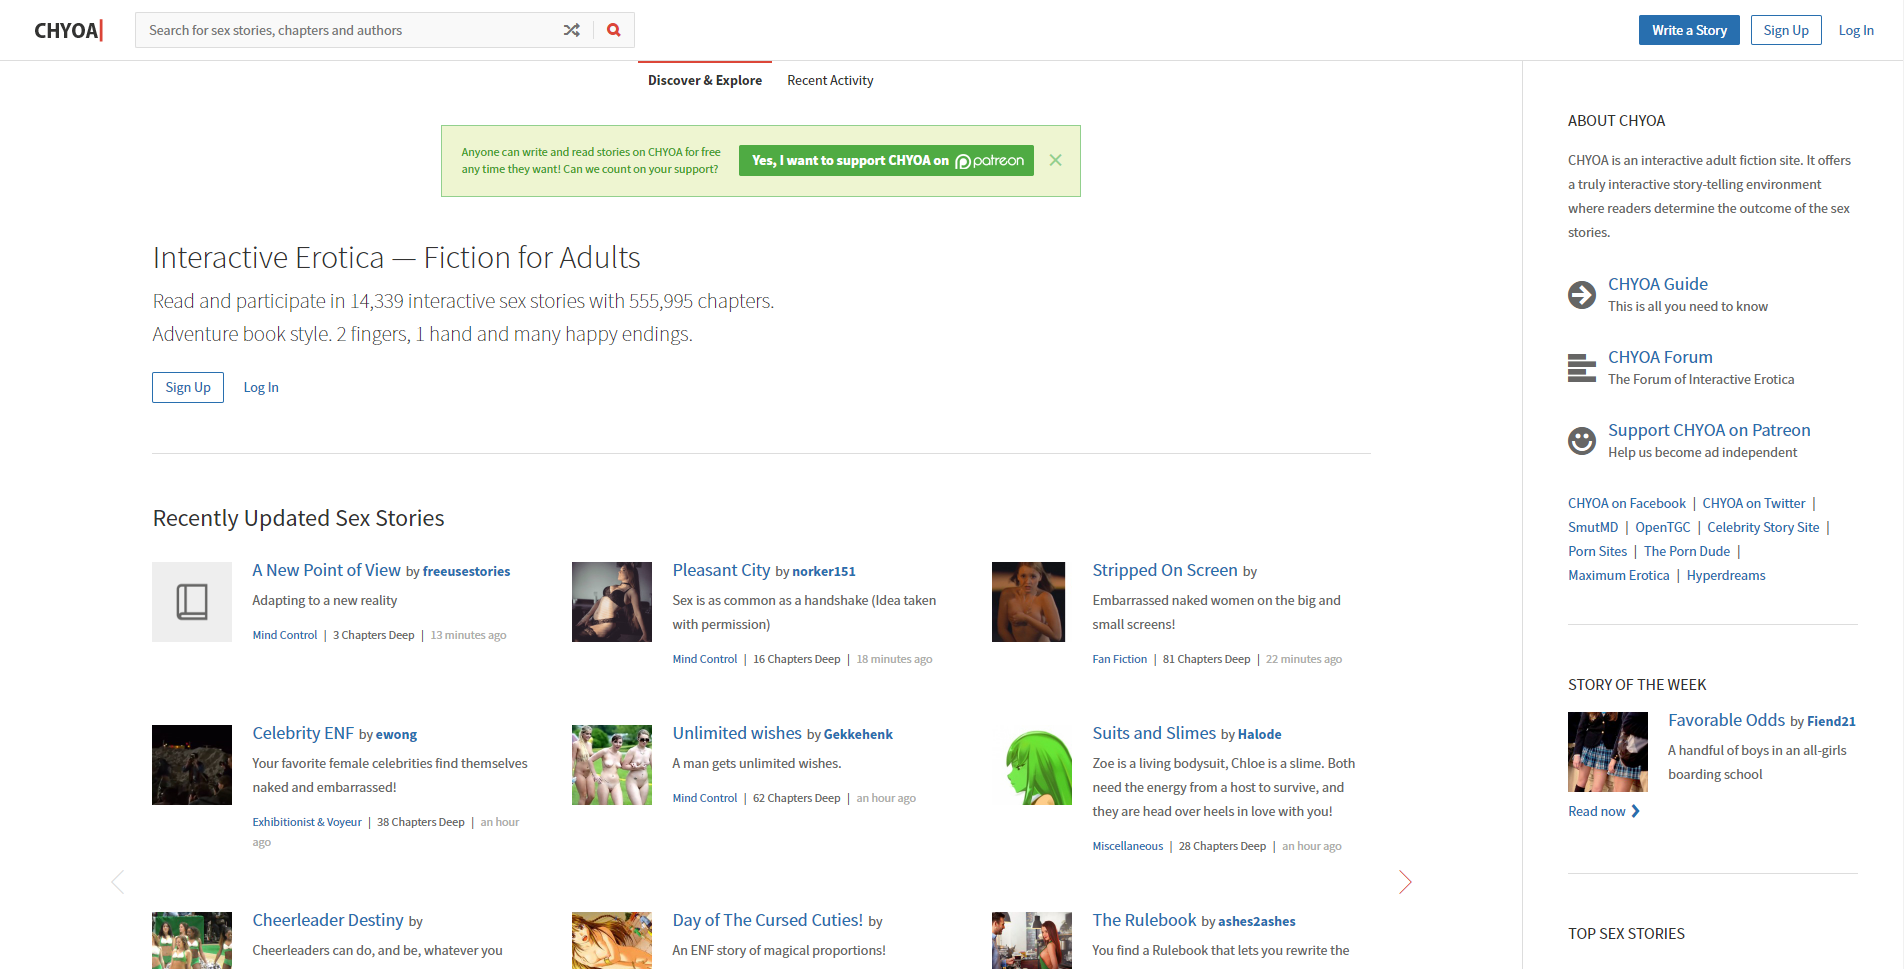Click the header Sign Up button
This screenshot has height=969, width=1904.
point(1785,30)
